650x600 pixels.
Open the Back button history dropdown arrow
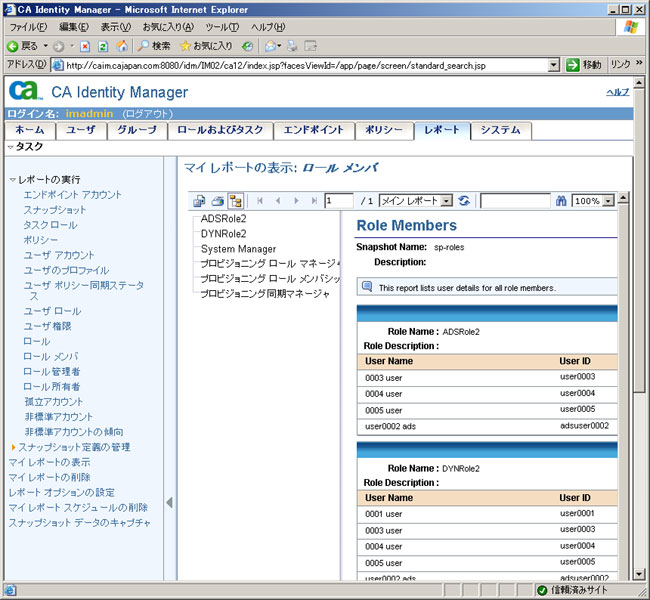pos(45,46)
